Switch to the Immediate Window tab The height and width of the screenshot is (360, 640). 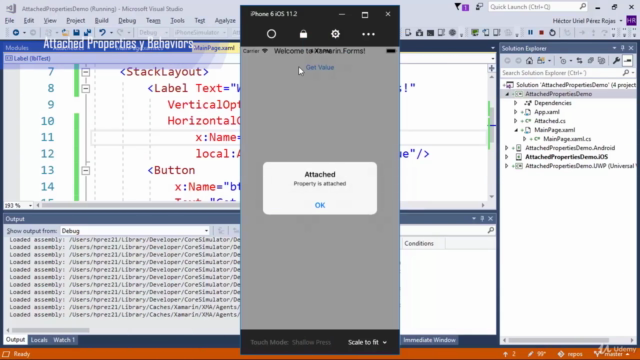[x=429, y=340]
